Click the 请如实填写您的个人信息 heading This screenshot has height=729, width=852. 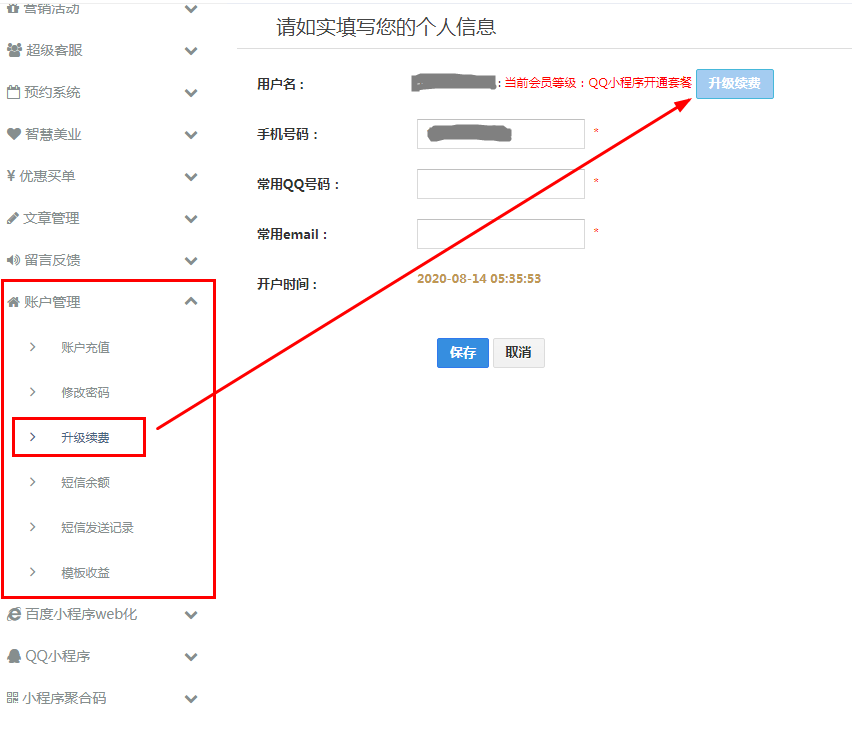tap(386, 27)
